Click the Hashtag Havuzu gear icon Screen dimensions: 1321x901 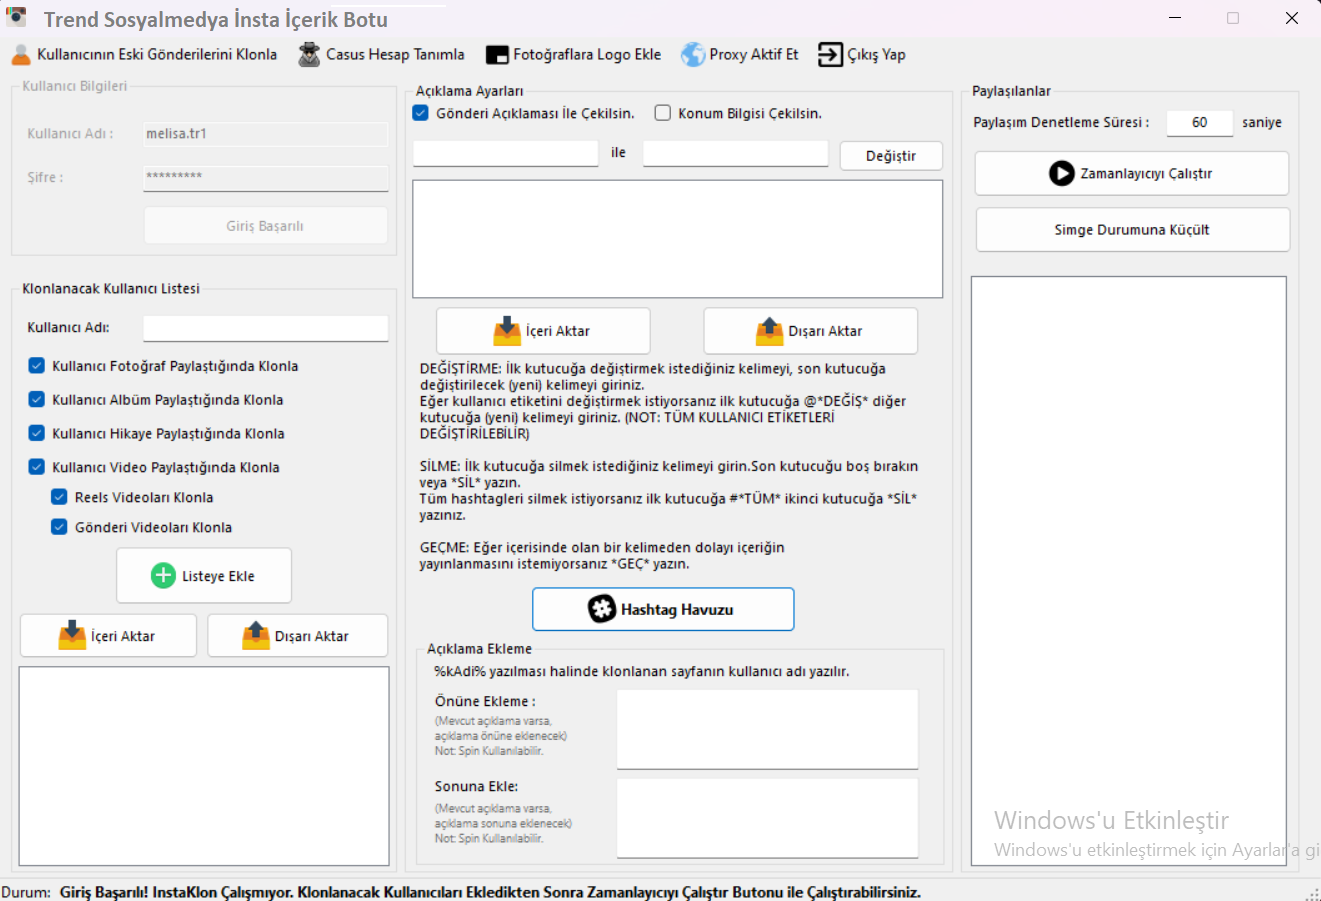click(601, 609)
